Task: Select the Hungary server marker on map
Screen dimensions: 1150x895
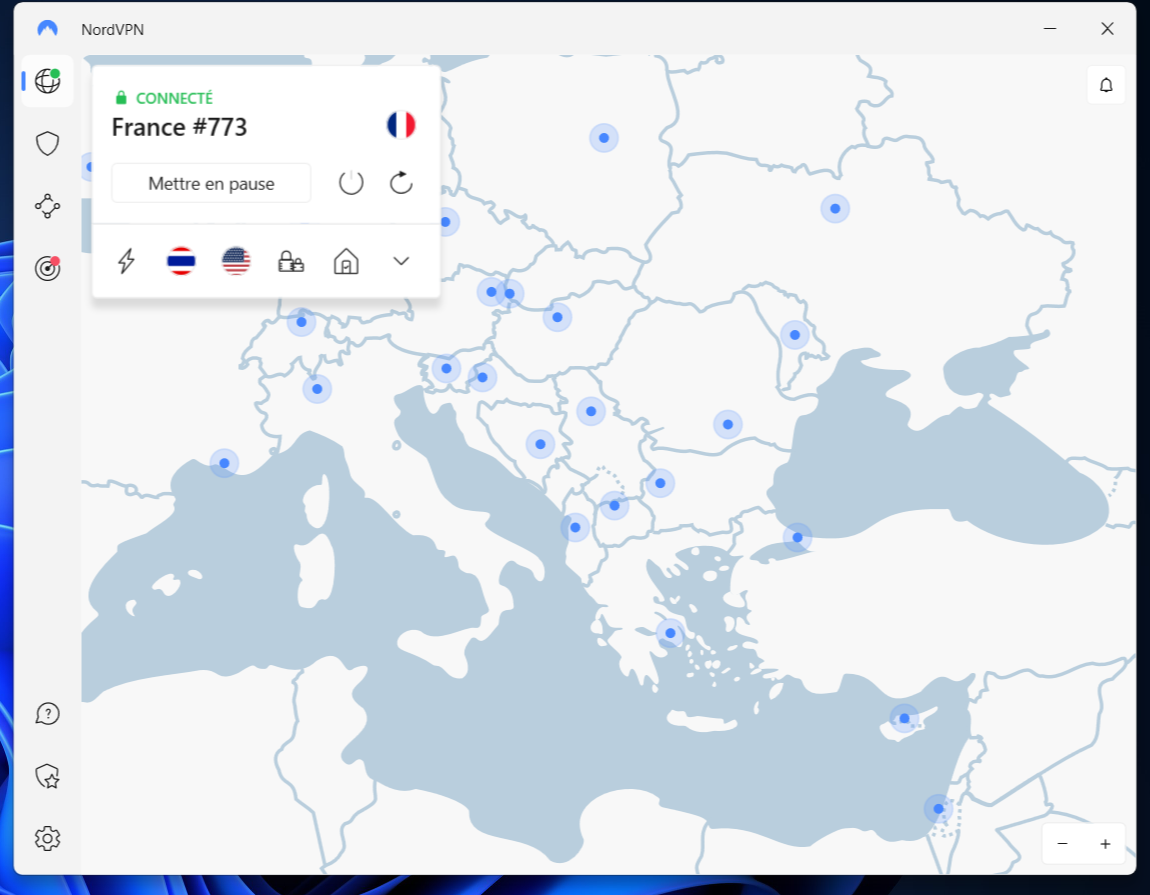Action: coord(557,318)
